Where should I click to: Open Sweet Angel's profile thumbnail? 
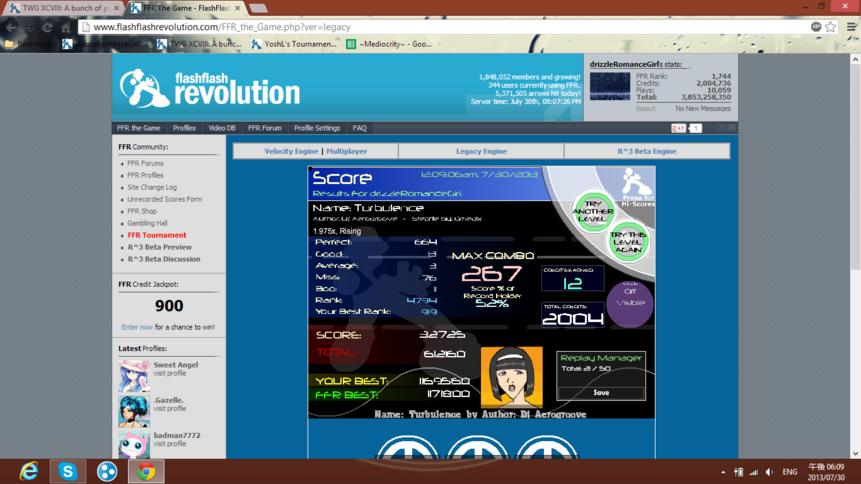[x=134, y=376]
